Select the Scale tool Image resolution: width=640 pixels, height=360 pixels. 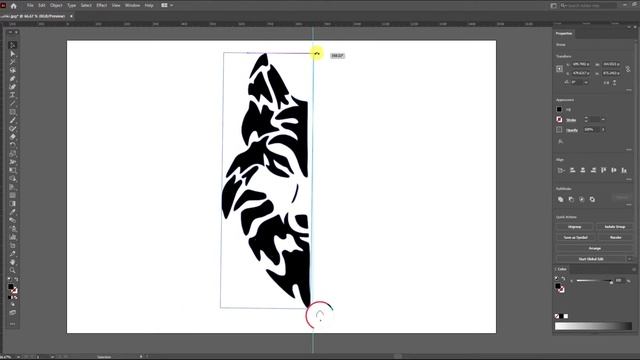(x=13, y=153)
